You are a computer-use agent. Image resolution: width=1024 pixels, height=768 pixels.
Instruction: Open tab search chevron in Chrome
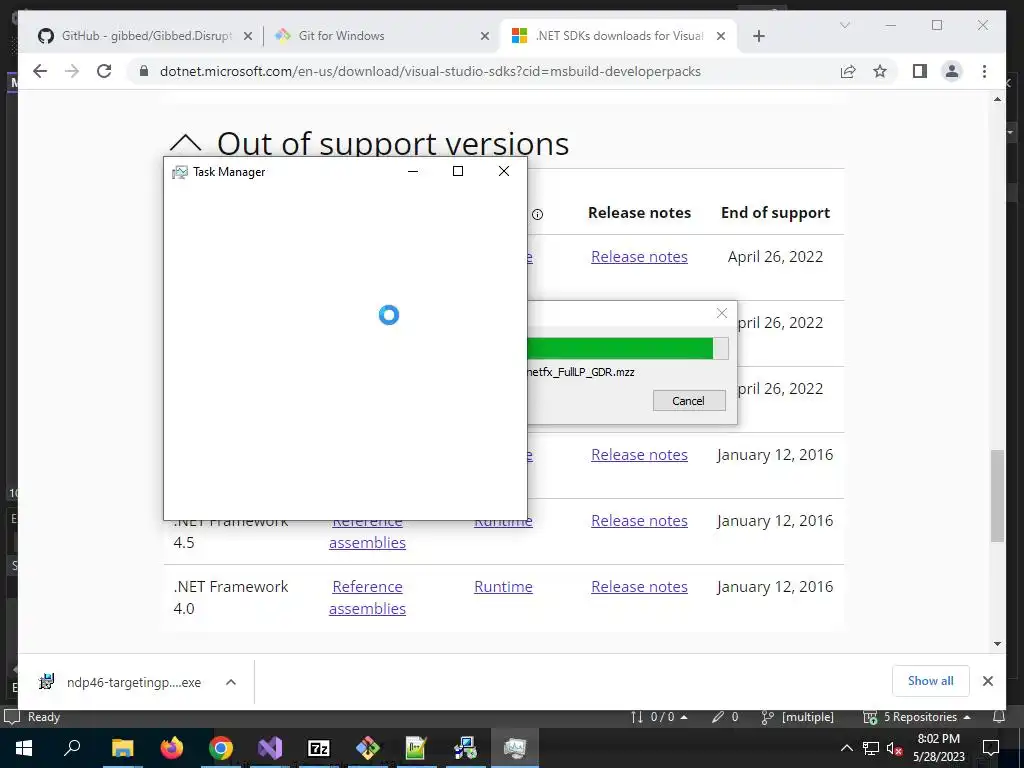[x=844, y=25]
